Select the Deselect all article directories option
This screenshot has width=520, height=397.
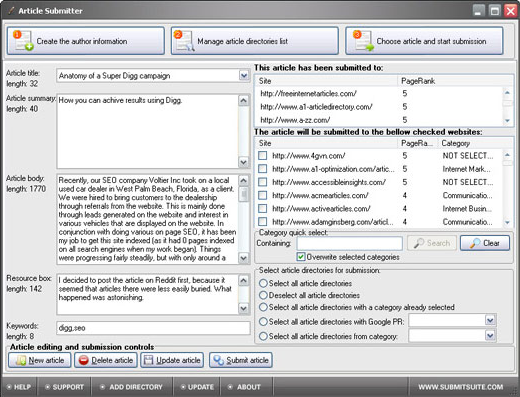tap(263, 295)
